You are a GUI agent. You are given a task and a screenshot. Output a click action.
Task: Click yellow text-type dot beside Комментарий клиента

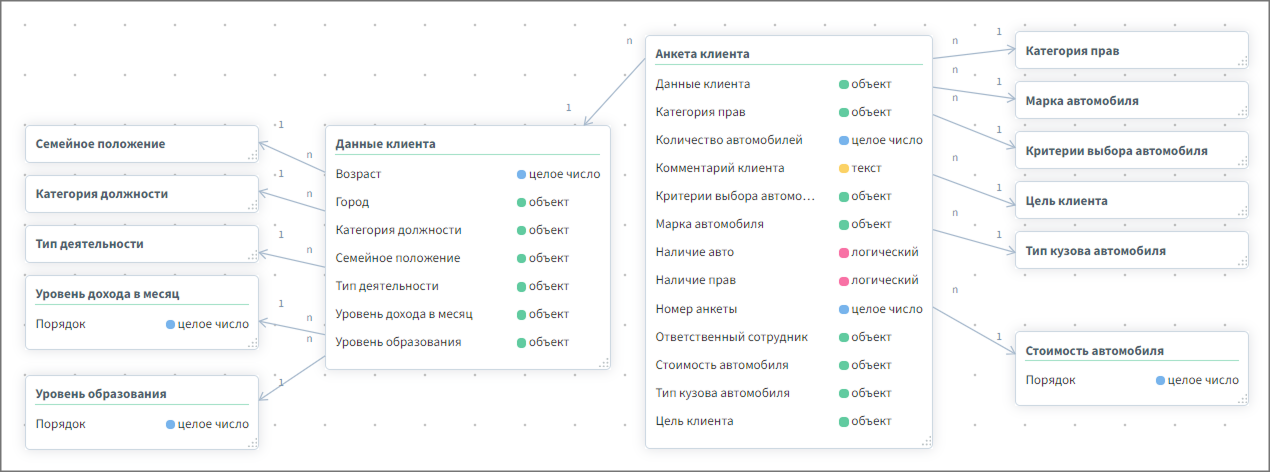[x=844, y=168]
